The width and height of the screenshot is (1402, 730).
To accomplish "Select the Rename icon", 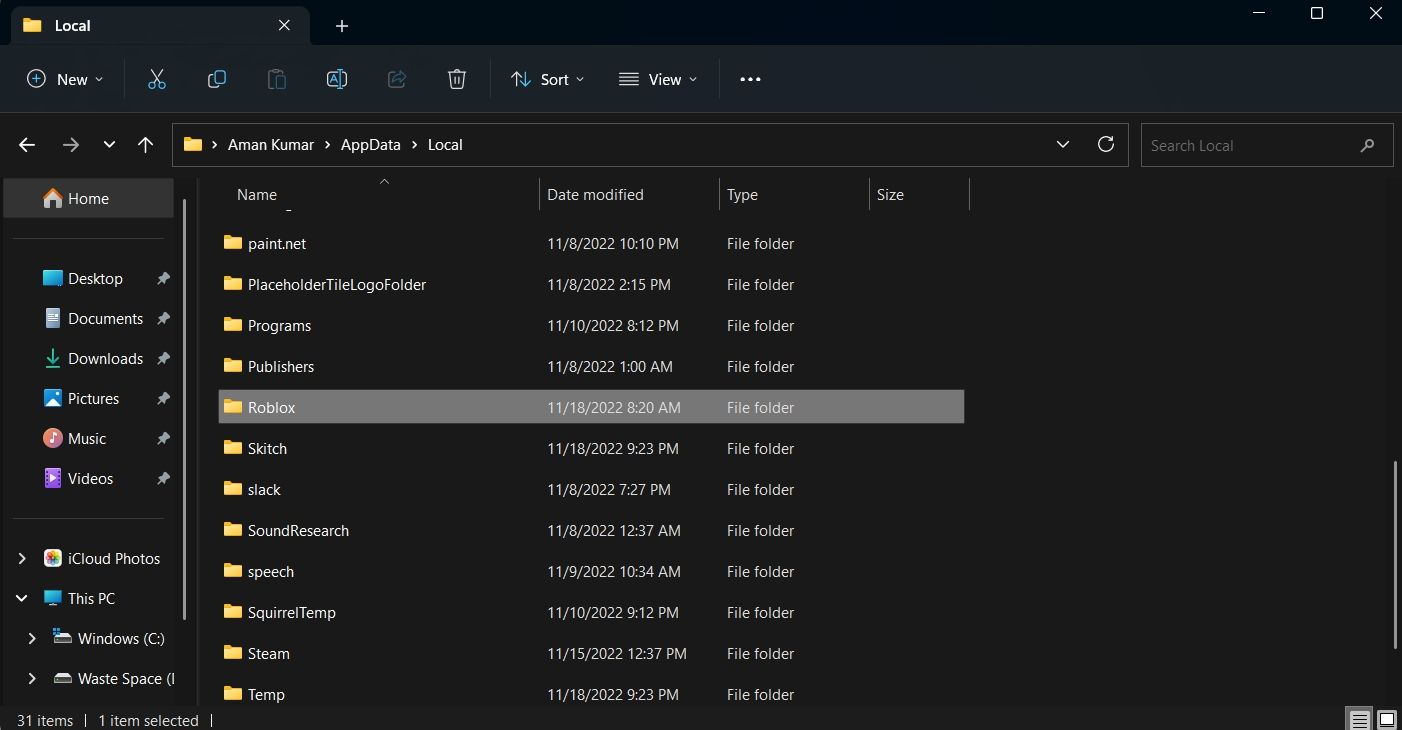I will pos(336,79).
